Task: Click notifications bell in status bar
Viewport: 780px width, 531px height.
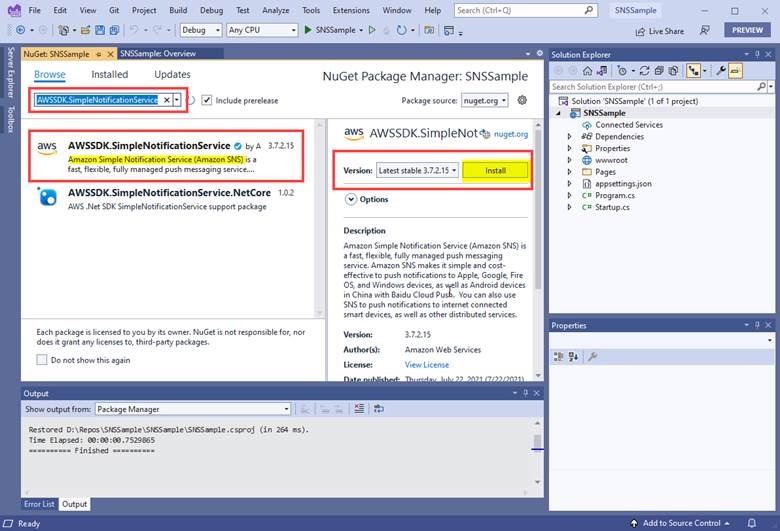Action: click(x=752, y=523)
